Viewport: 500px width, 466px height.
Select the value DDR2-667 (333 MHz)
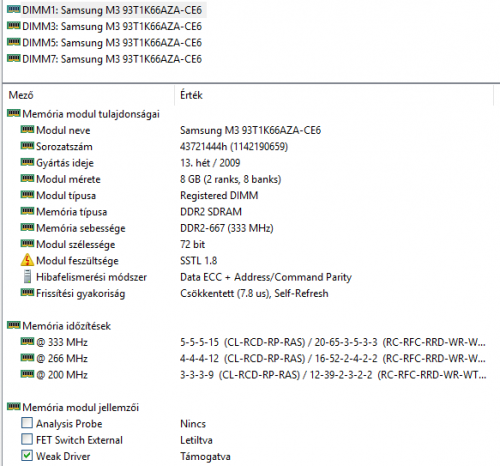[227, 228]
